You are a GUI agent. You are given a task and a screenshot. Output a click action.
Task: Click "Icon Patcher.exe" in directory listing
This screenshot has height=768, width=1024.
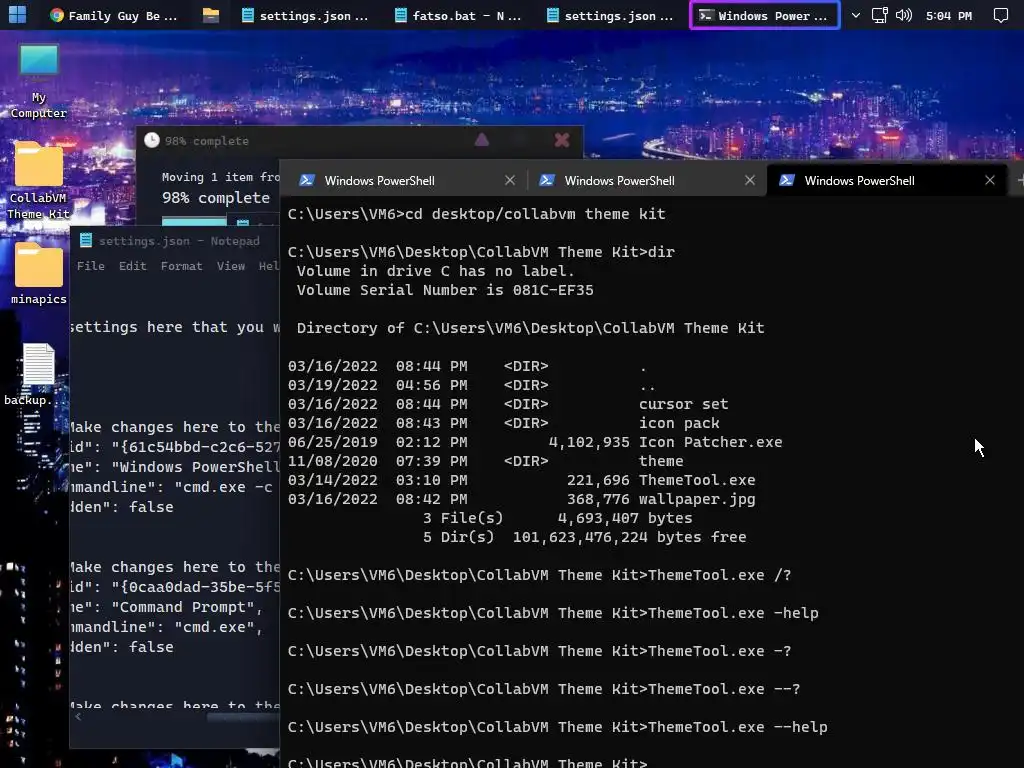pyautogui.click(x=711, y=442)
